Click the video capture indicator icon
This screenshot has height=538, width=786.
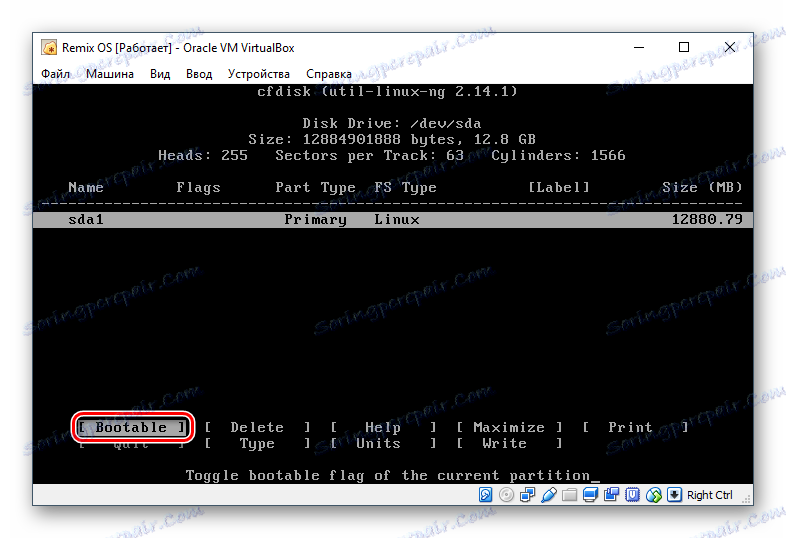pyautogui.click(x=612, y=495)
